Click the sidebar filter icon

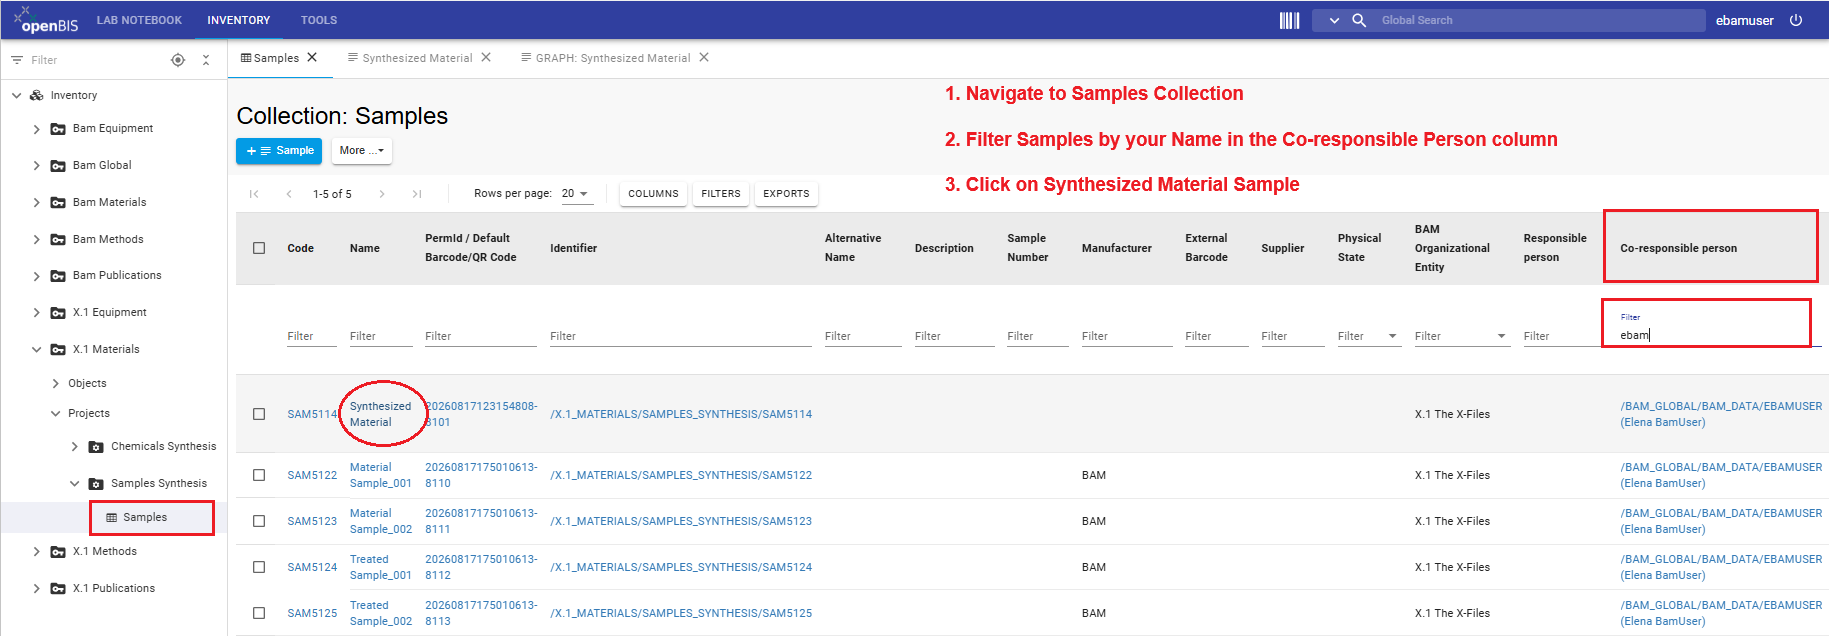17,60
